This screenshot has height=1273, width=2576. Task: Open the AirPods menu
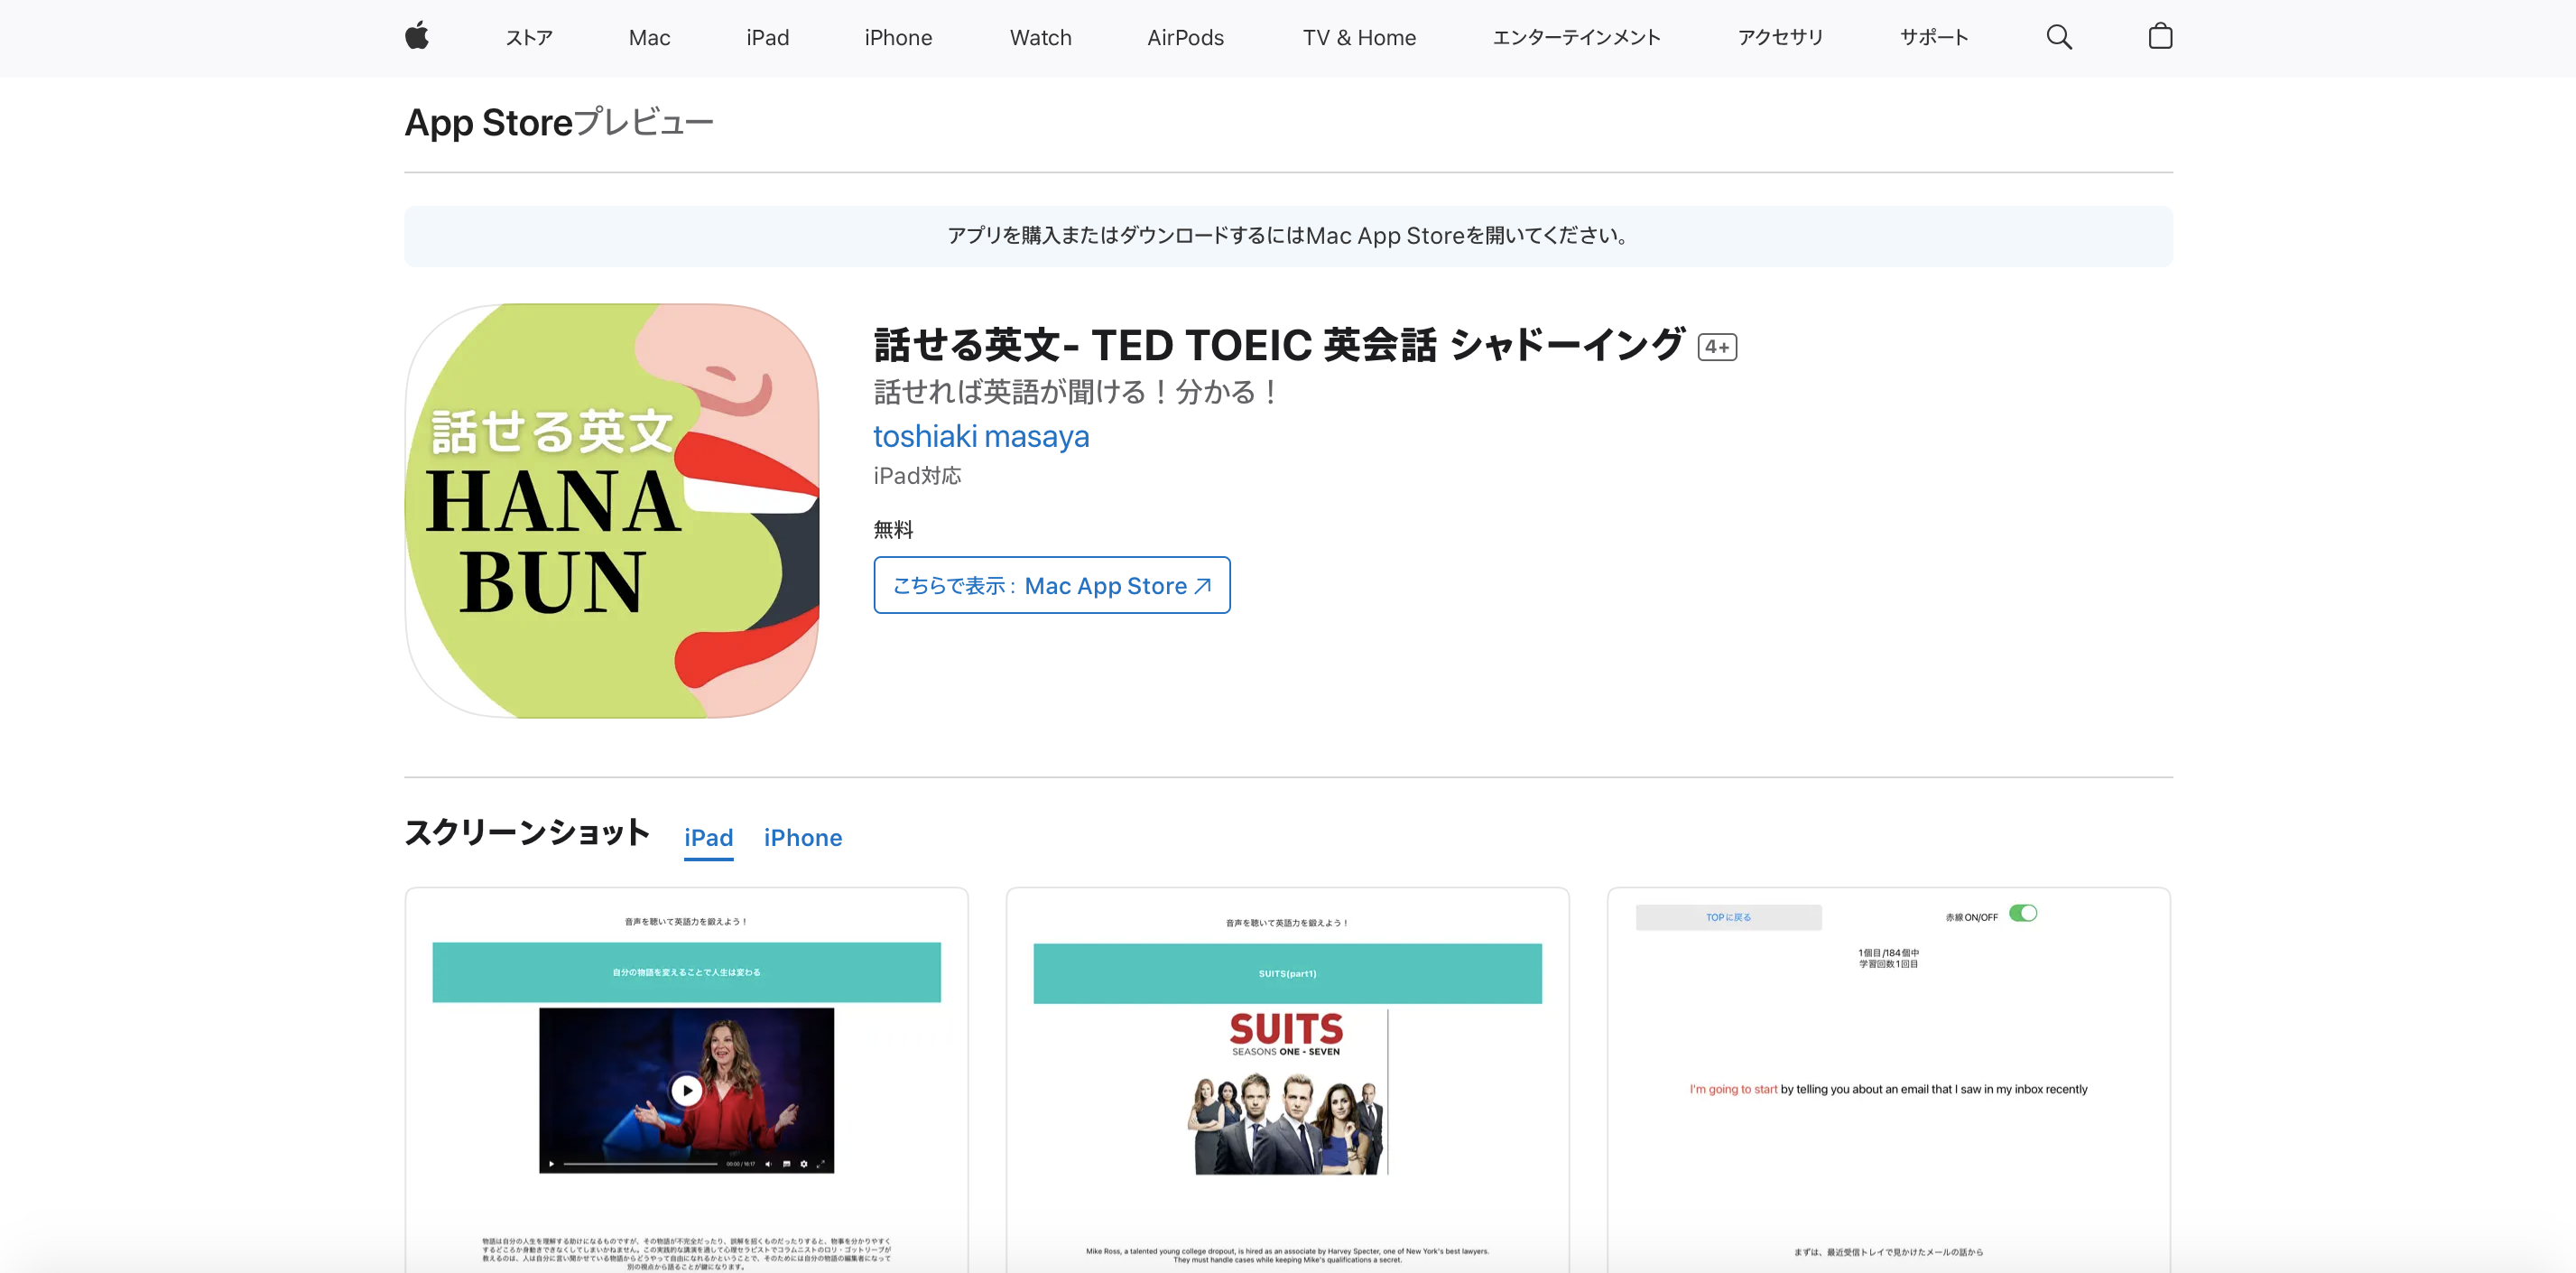(x=1185, y=38)
